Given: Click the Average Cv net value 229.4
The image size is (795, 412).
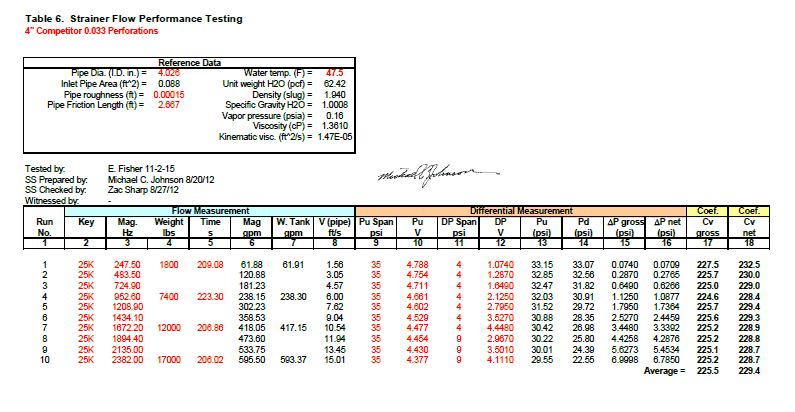Looking at the screenshot, I should [749, 371].
